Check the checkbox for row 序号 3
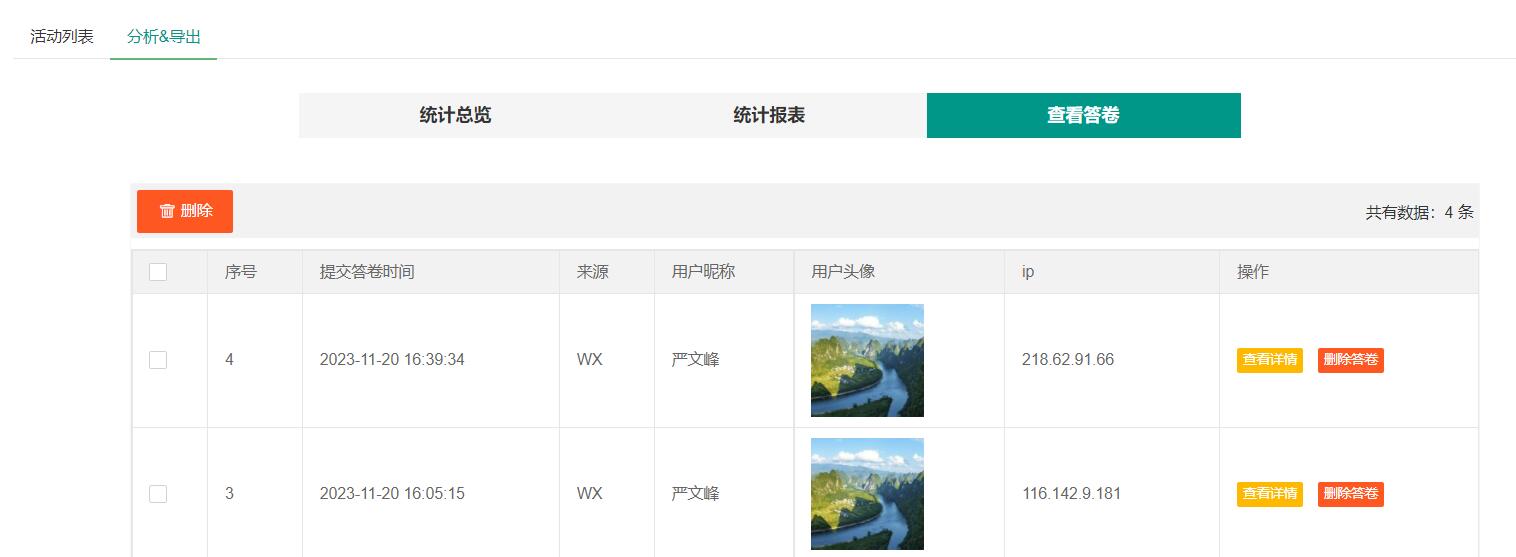The image size is (1516, 557). (158, 494)
